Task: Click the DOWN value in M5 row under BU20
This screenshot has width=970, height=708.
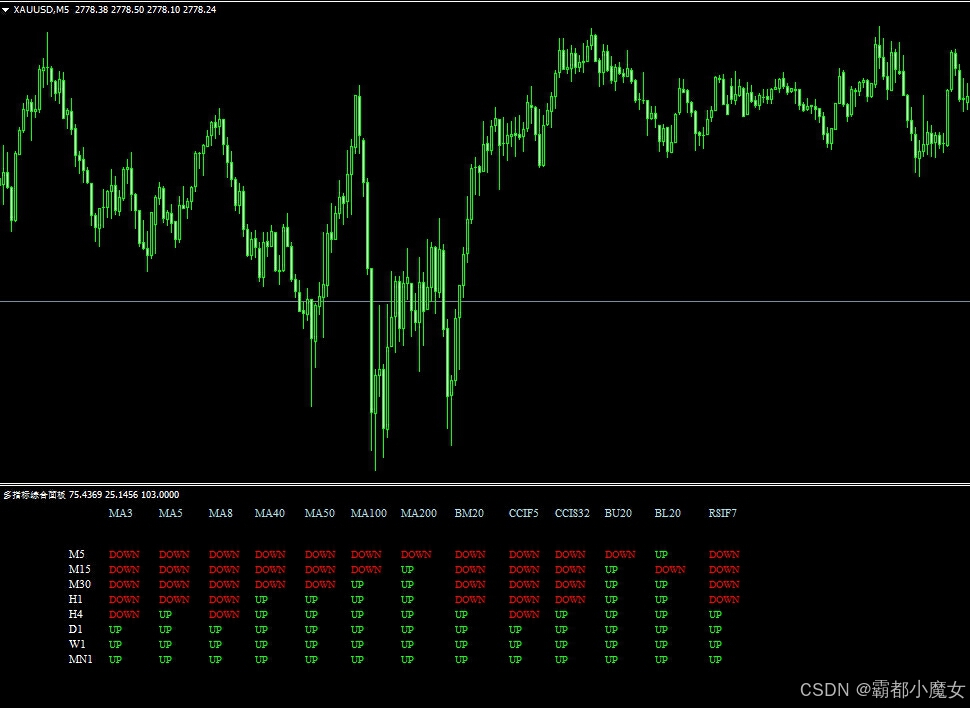Action: pyautogui.click(x=620, y=555)
